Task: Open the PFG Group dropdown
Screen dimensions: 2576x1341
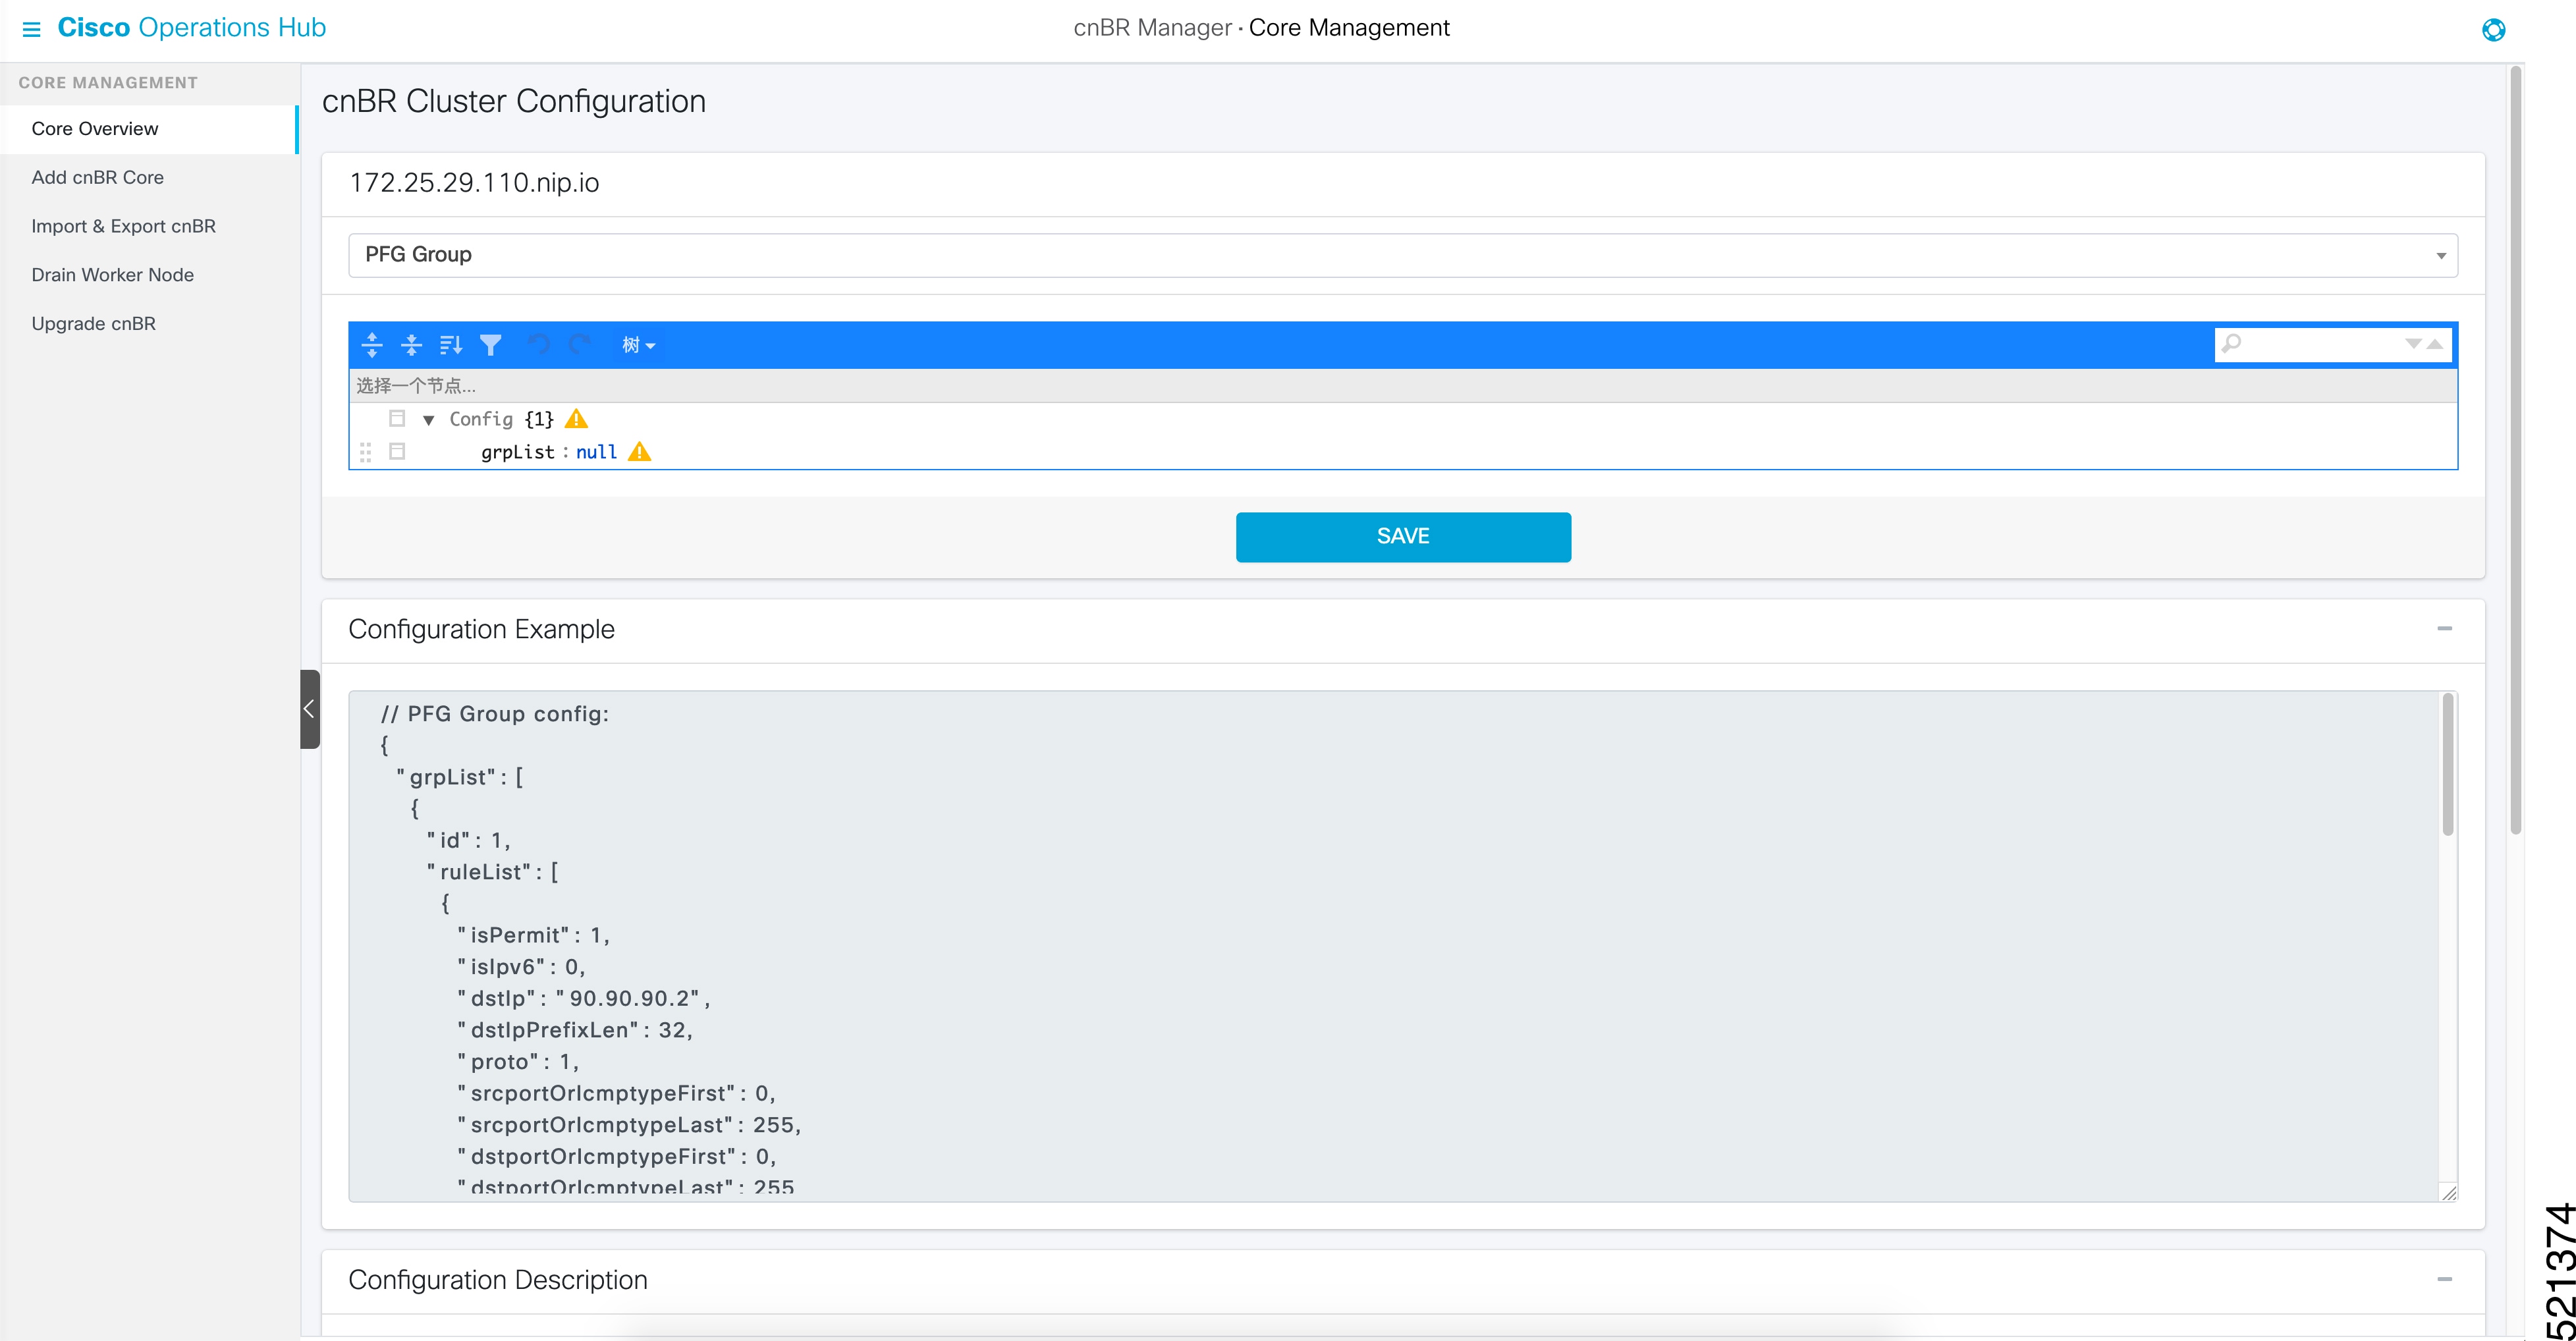Action: pyautogui.click(x=1402, y=255)
